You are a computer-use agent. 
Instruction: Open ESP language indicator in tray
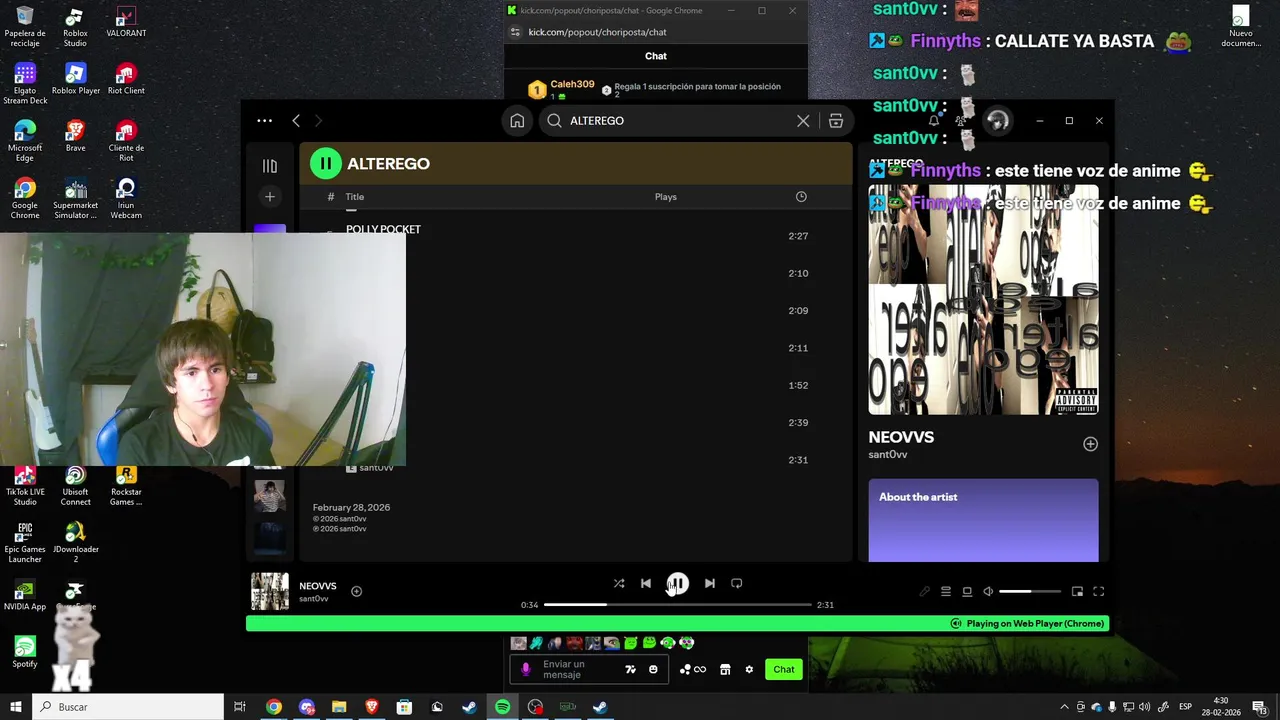click(1185, 707)
